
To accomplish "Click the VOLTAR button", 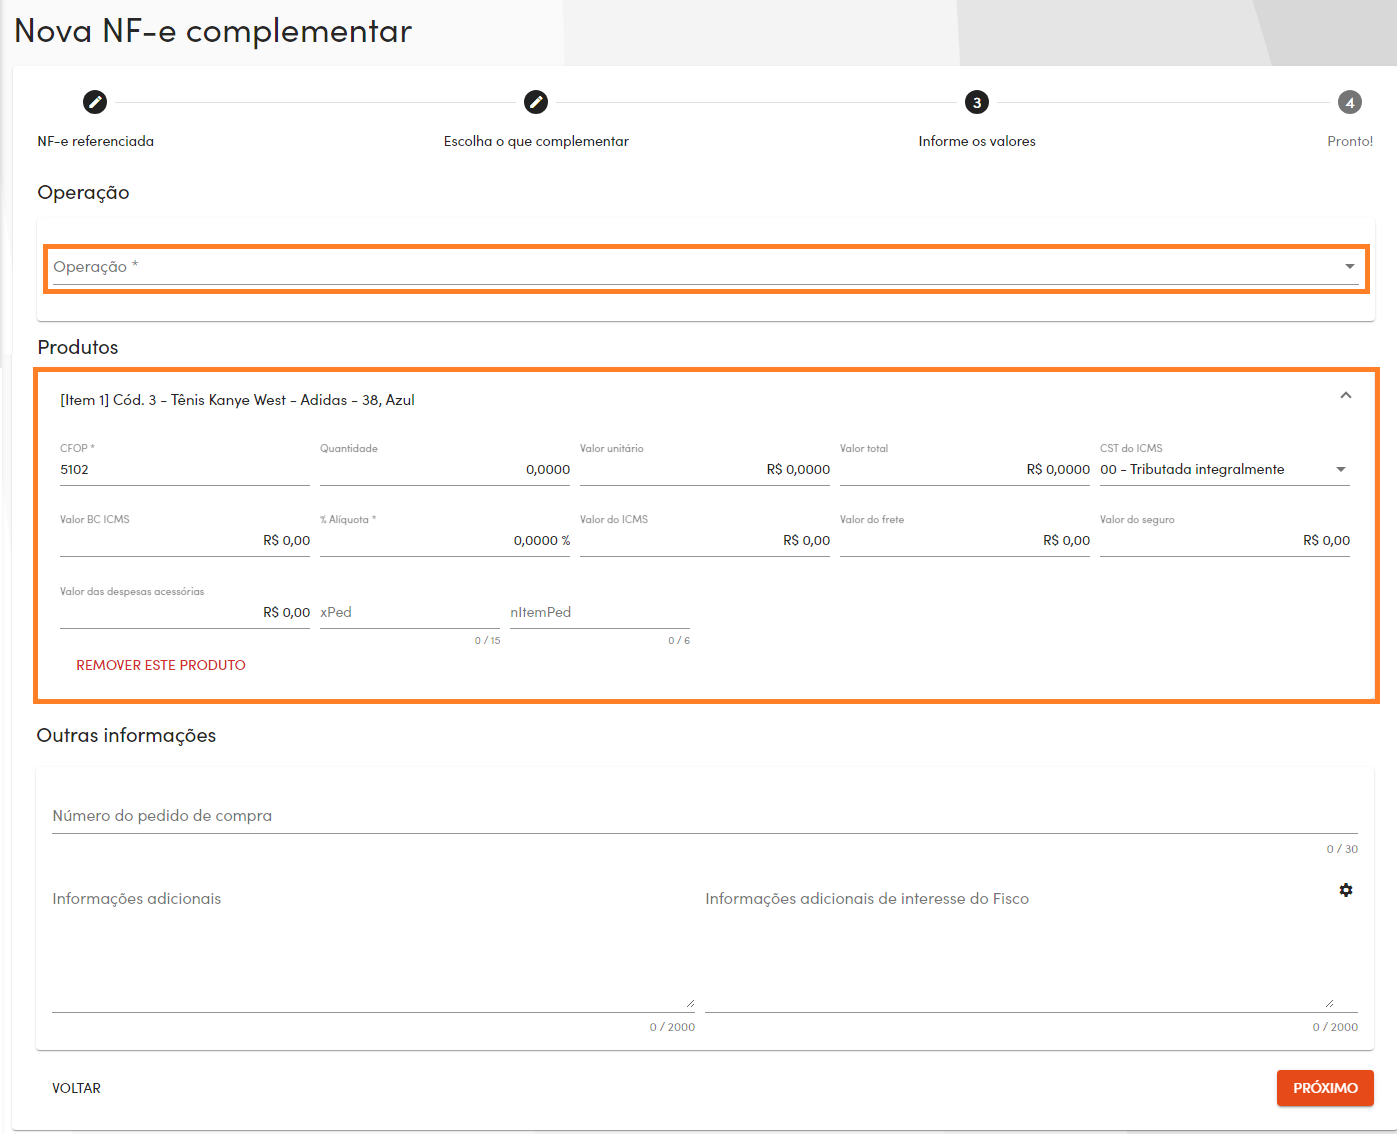I will tap(77, 1088).
